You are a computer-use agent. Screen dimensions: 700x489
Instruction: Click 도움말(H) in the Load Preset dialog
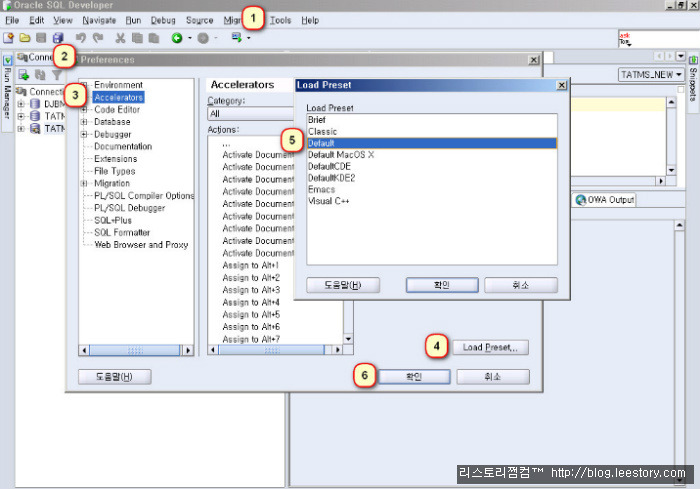(343, 285)
